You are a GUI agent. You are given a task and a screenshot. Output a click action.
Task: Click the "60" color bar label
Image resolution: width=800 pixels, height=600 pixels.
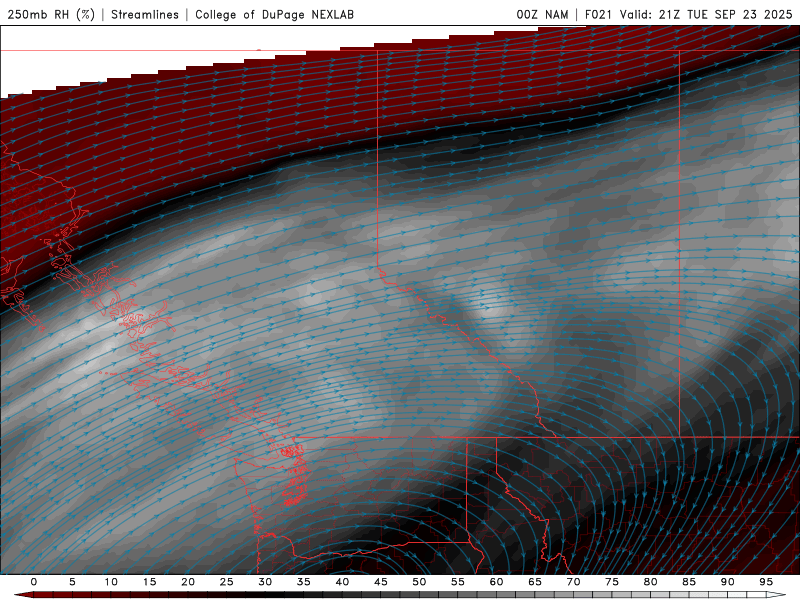point(496,582)
